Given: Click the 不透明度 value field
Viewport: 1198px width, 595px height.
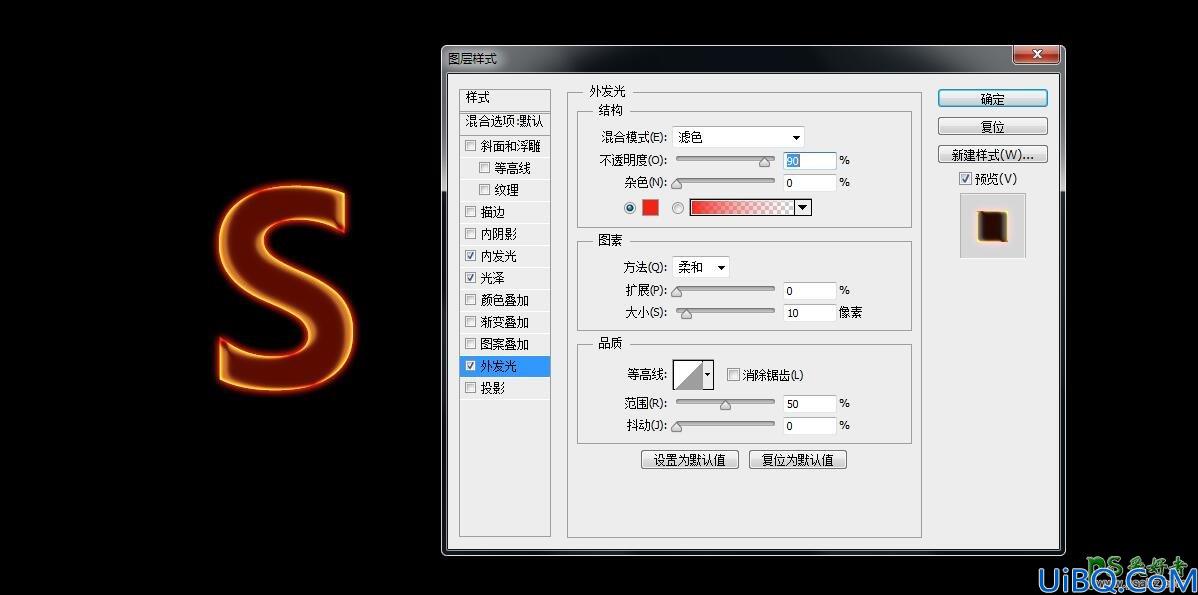Looking at the screenshot, I should 810,160.
